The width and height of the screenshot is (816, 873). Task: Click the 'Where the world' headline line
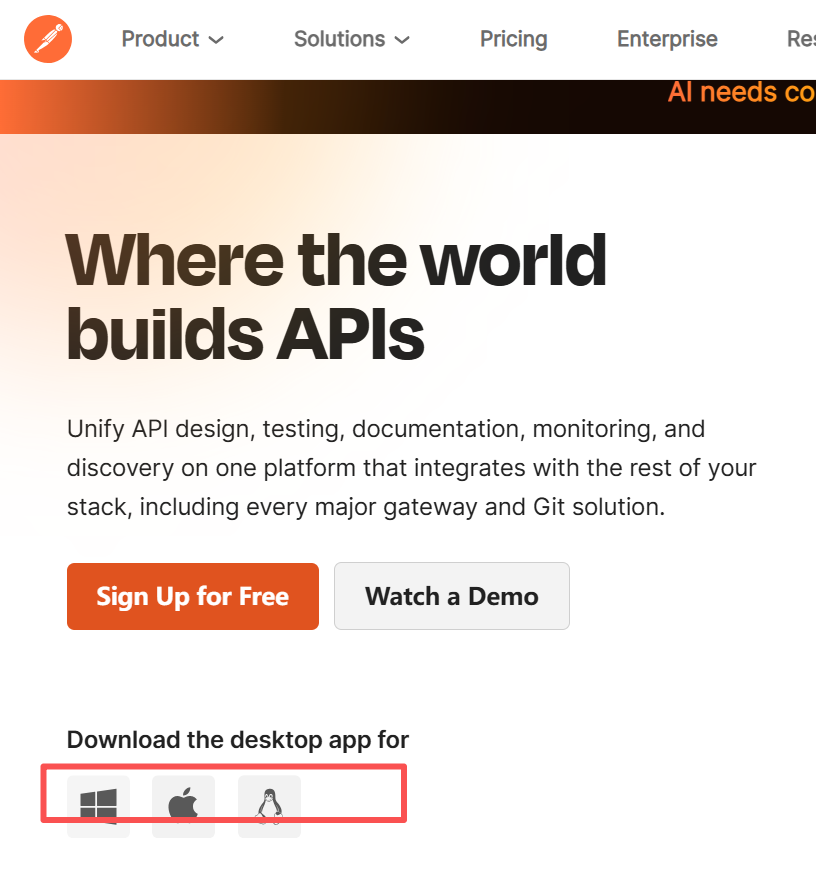[336, 260]
